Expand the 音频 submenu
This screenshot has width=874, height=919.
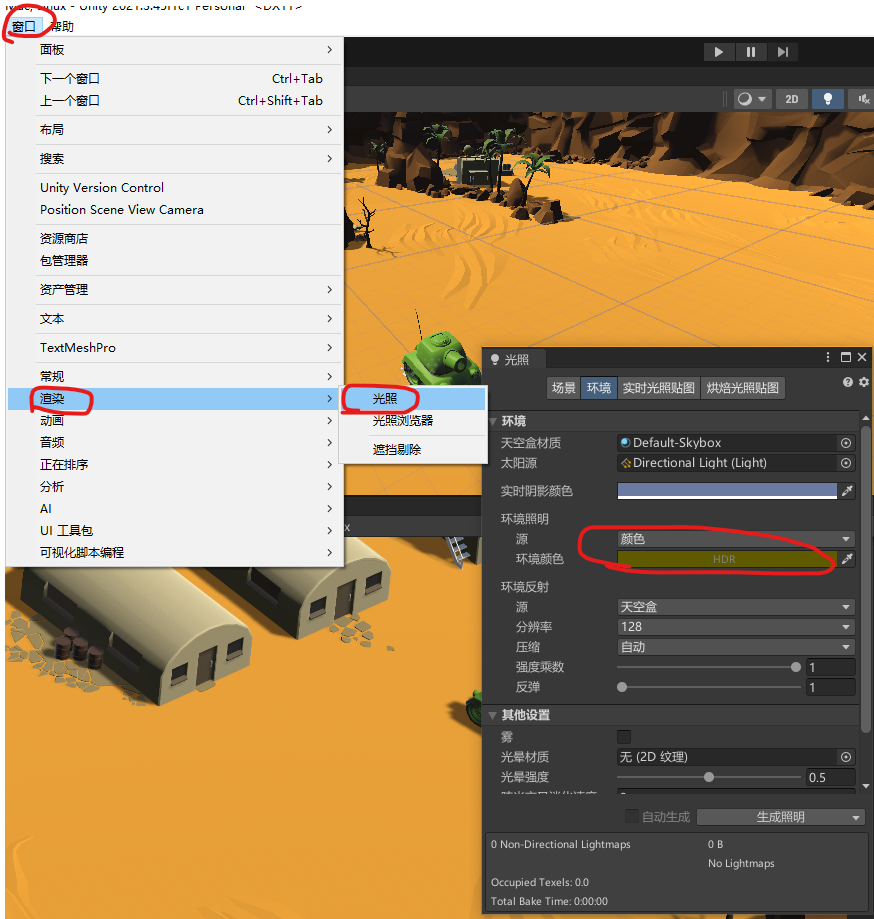(175, 443)
